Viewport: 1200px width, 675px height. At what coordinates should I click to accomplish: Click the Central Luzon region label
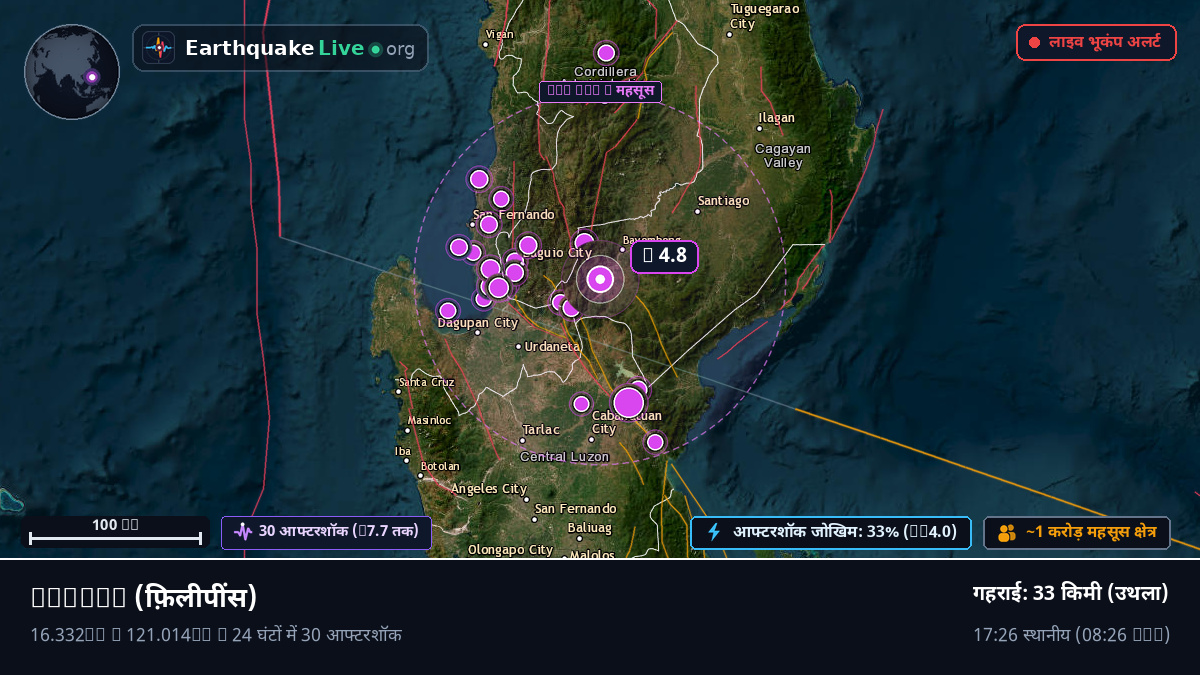tap(564, 457)
